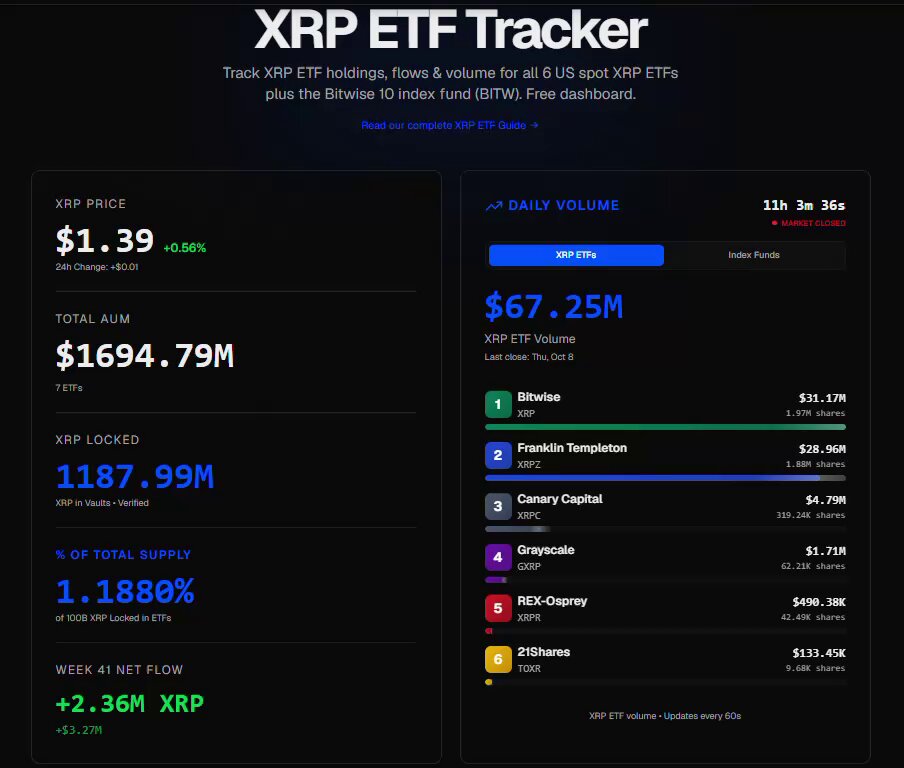Click the 11h 3m 36s countdown timer

pos(804,205)
